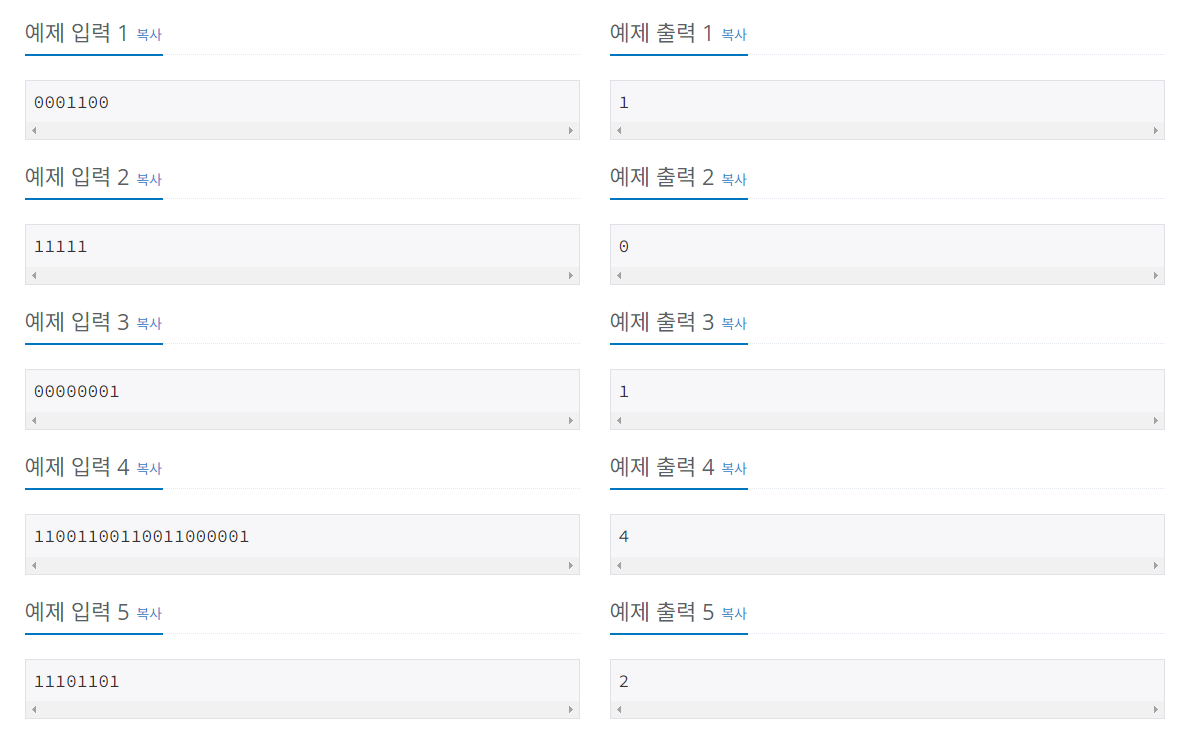1190x738 pixels.
Task: Click 복사 beside 예제 입력 5
Action: coord(149,613)
